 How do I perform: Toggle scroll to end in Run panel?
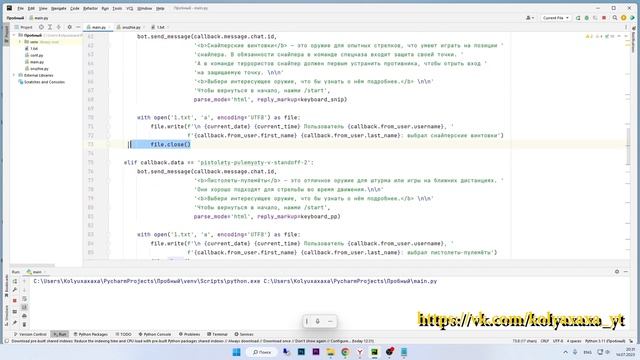[24, 307]
